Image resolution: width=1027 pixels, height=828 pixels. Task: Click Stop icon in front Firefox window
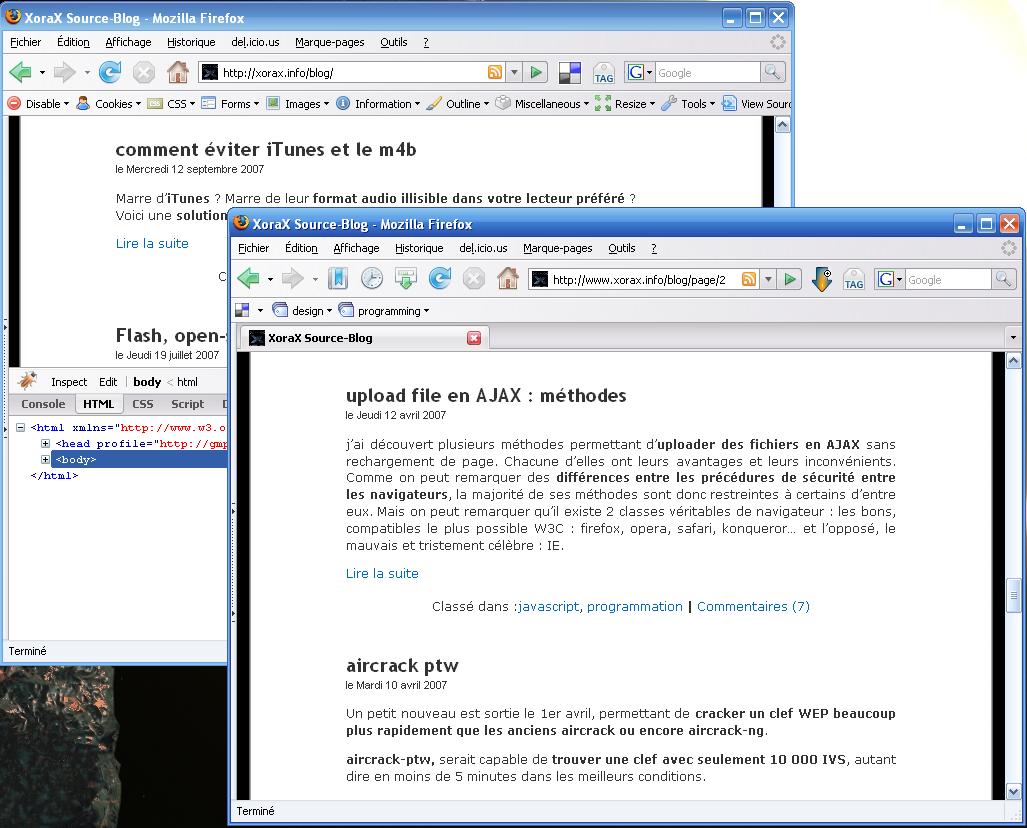pos(474,279)
